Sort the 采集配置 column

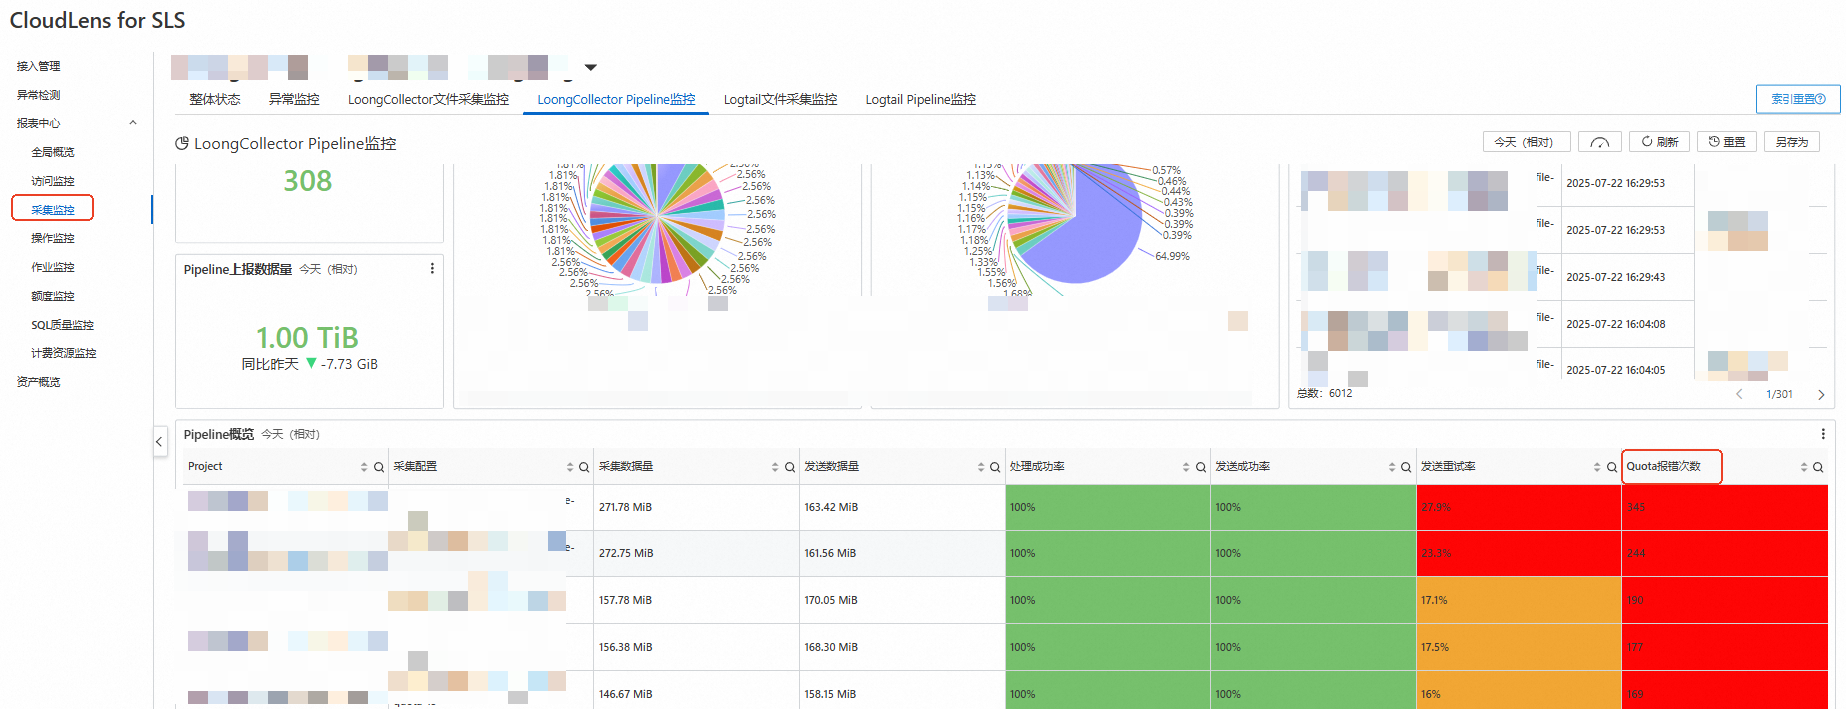(570, 467)
